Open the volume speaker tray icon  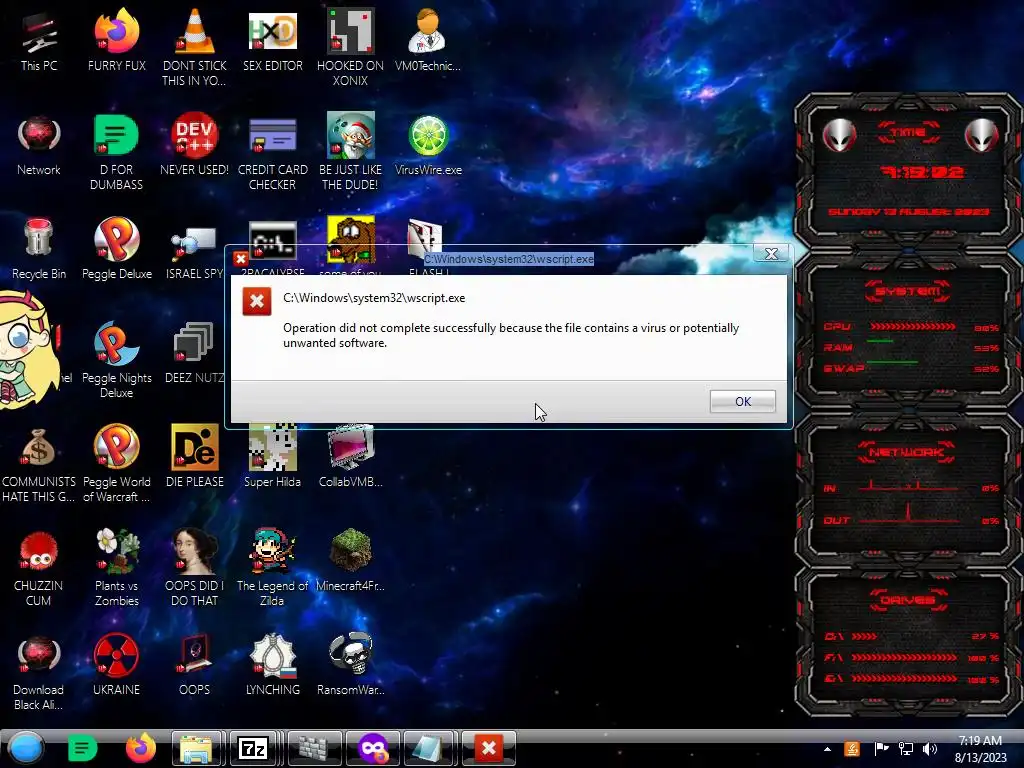pos(930,749)
